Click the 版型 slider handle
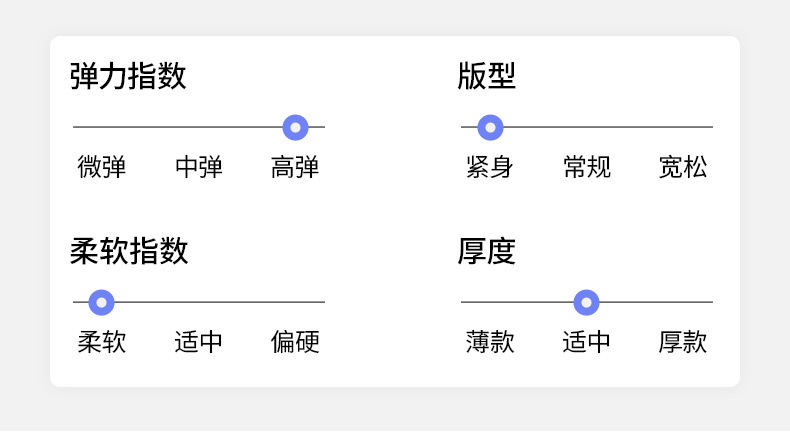Screen dimensions: 790x432 [x=490, y=127]
